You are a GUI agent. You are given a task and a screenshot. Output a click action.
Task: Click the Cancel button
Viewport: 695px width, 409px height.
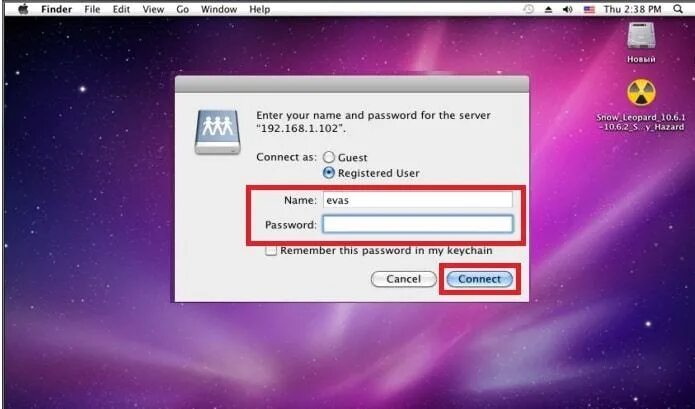(403, 279)
